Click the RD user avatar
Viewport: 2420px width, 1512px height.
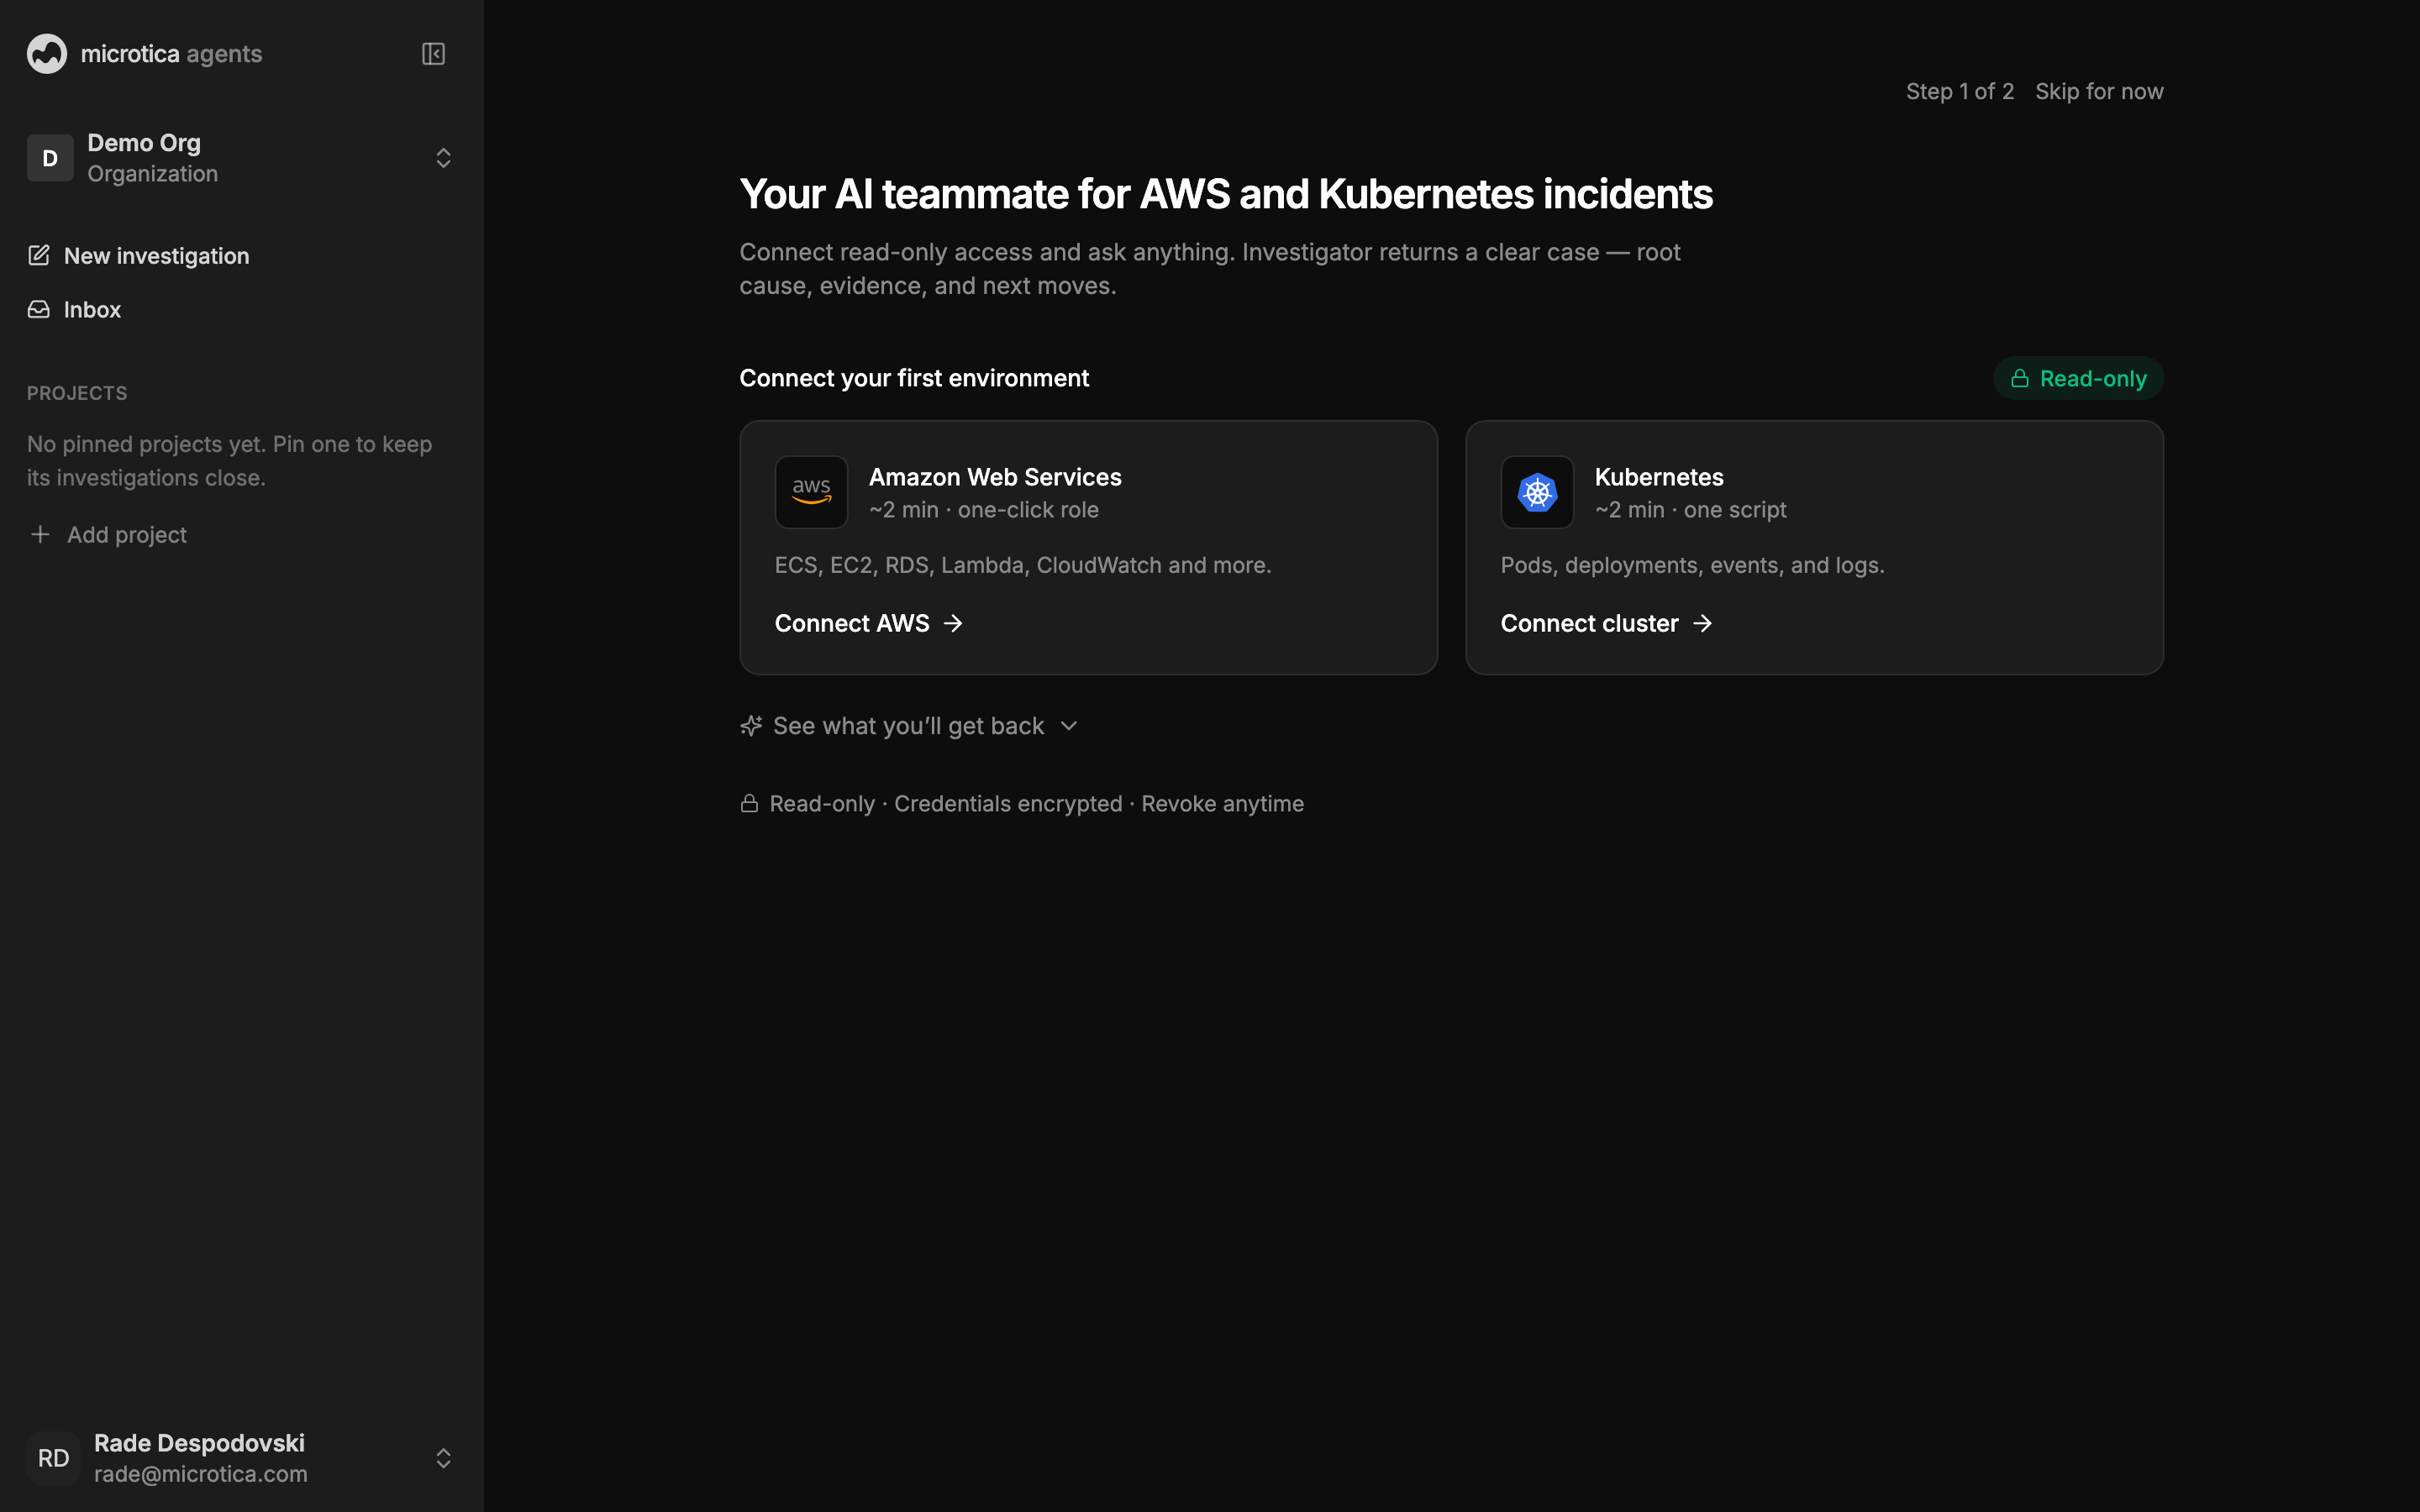pos(54,1458)
